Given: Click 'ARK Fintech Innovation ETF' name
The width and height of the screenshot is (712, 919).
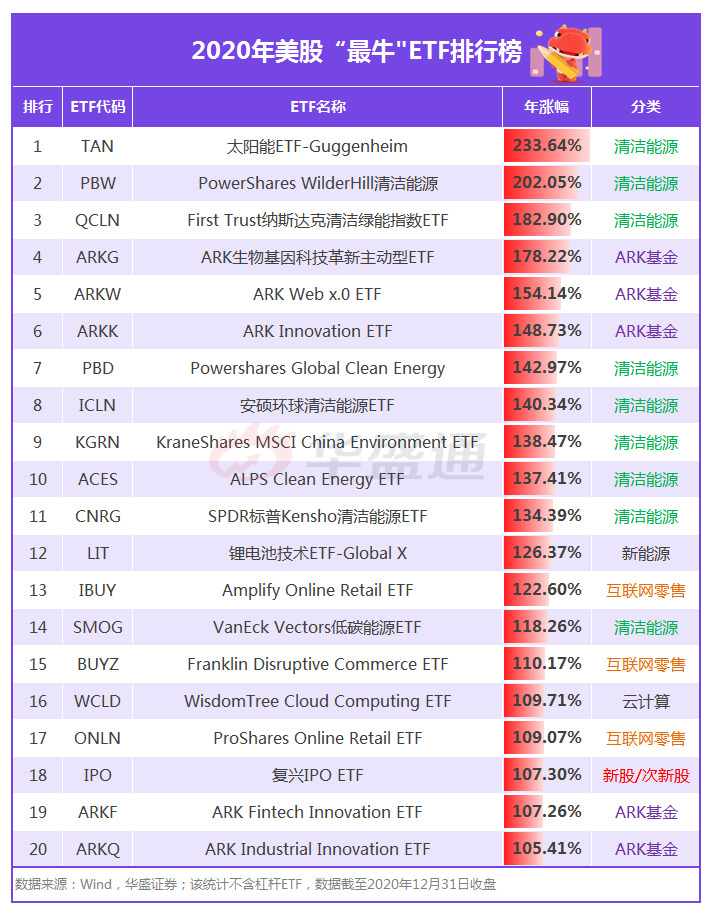Looking at the screenshot, I should coord(317,812).
